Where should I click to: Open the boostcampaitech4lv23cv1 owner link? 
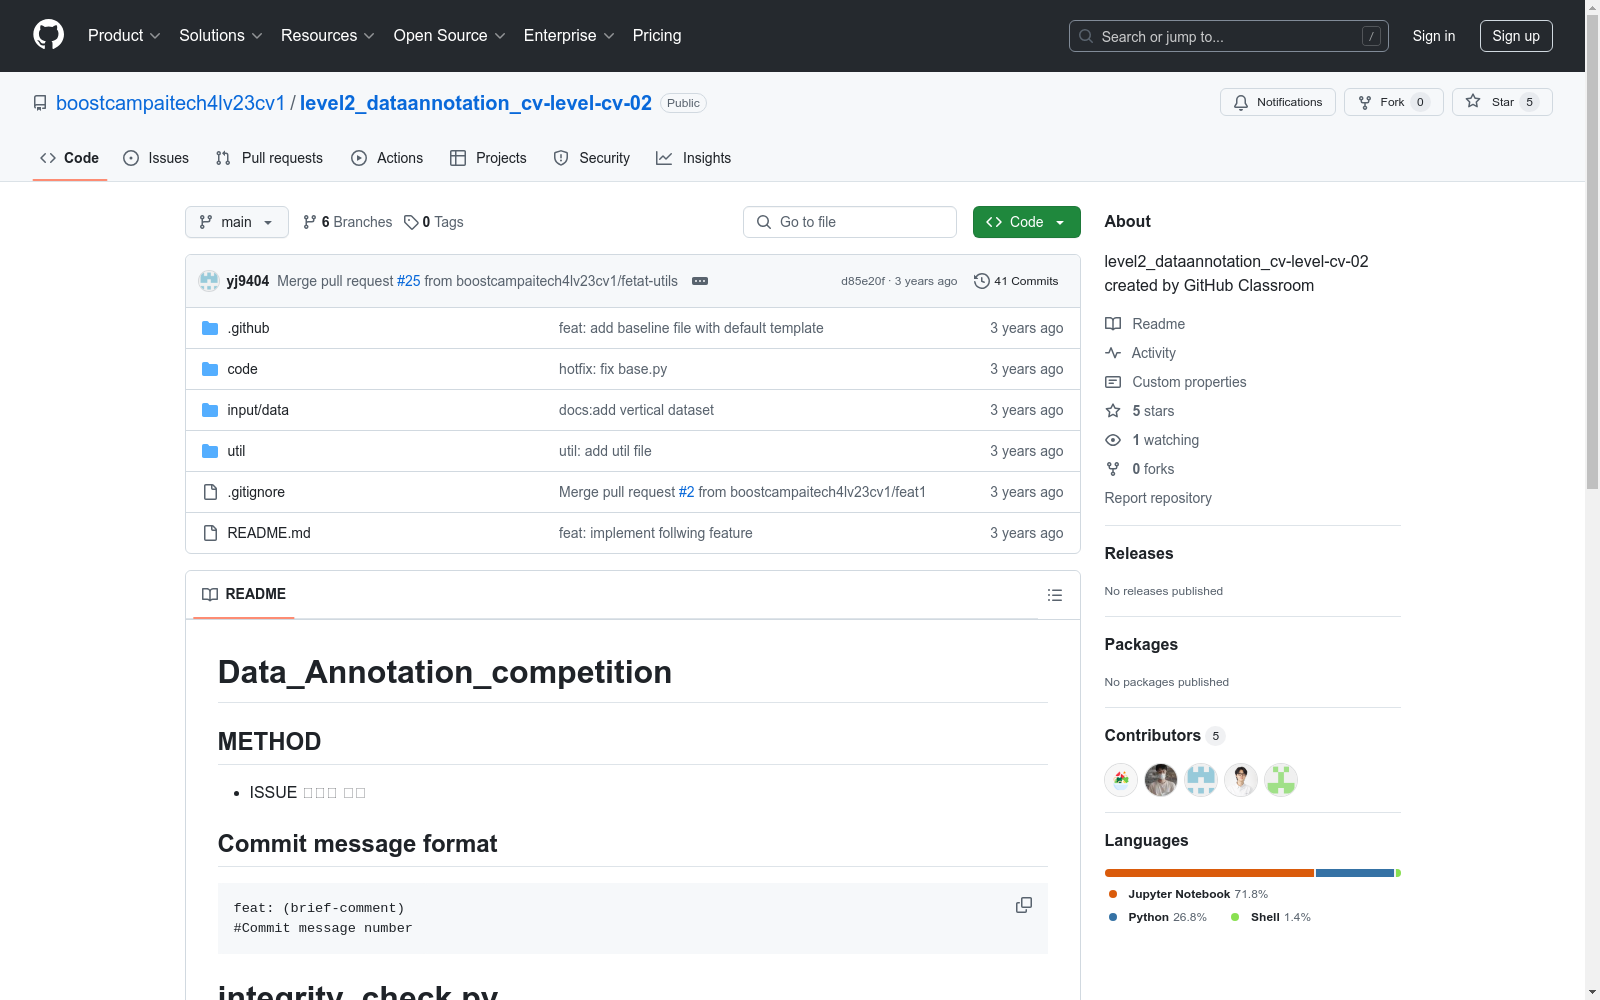pyautogui.click(x=170, y=103)
